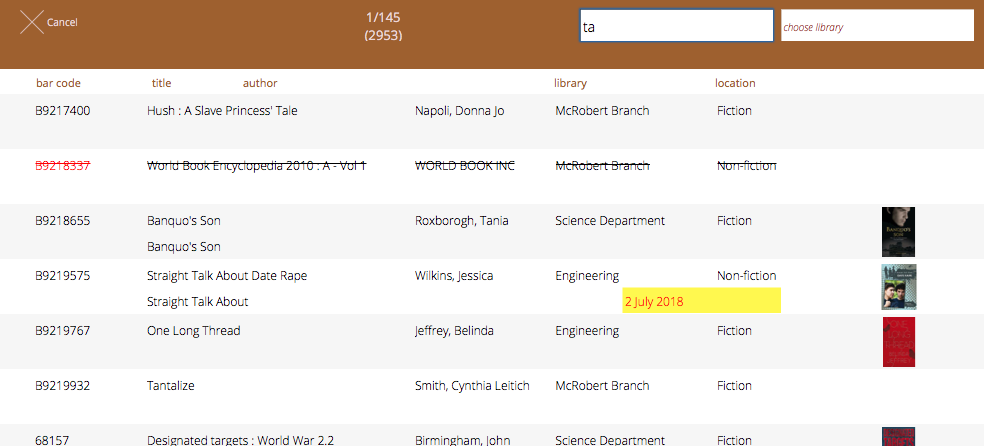Viewport: 984px width, 446px height.
Task: Click author Jeffrey, Belinda
Action: pos(454,331)
